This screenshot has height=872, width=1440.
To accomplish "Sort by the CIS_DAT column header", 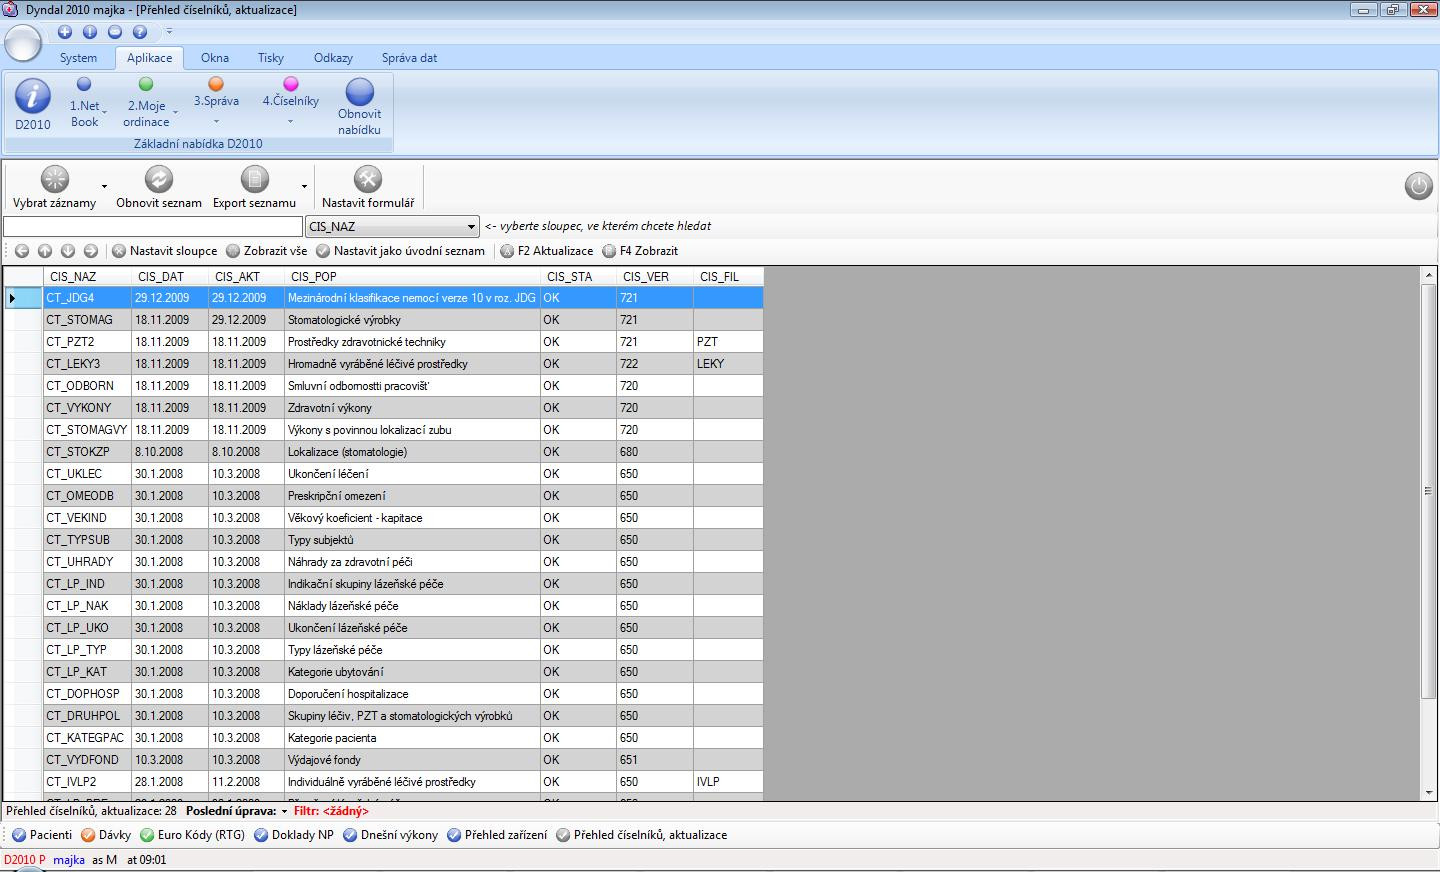I will (161, 277).
